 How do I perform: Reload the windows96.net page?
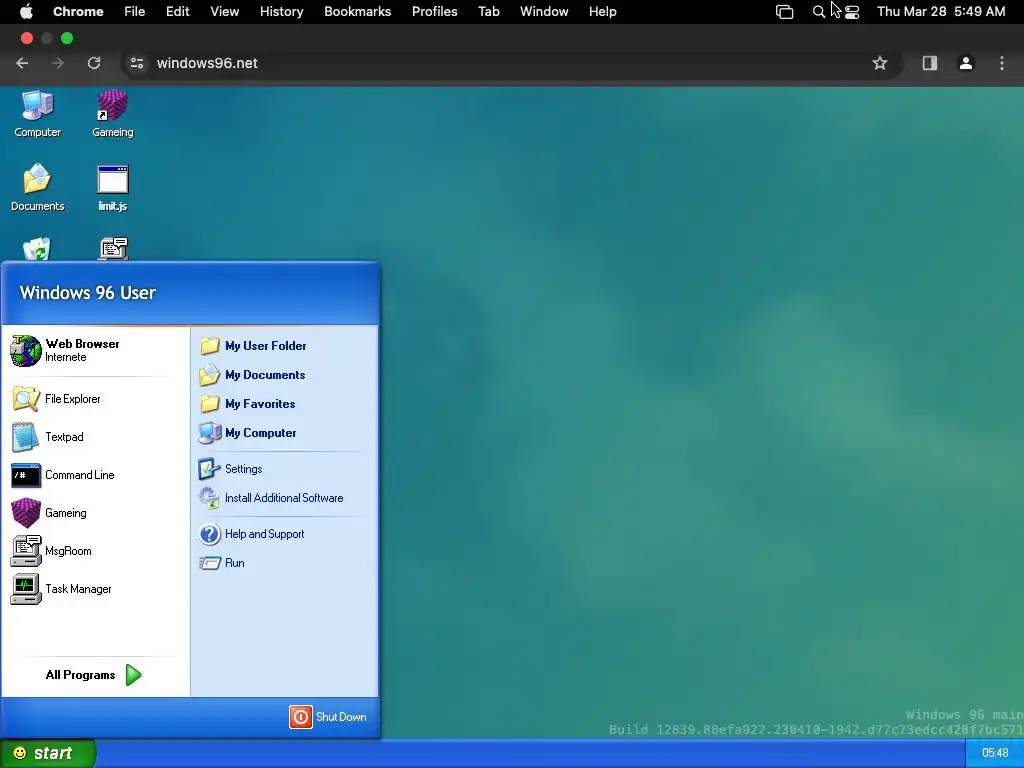coord(94,63)
